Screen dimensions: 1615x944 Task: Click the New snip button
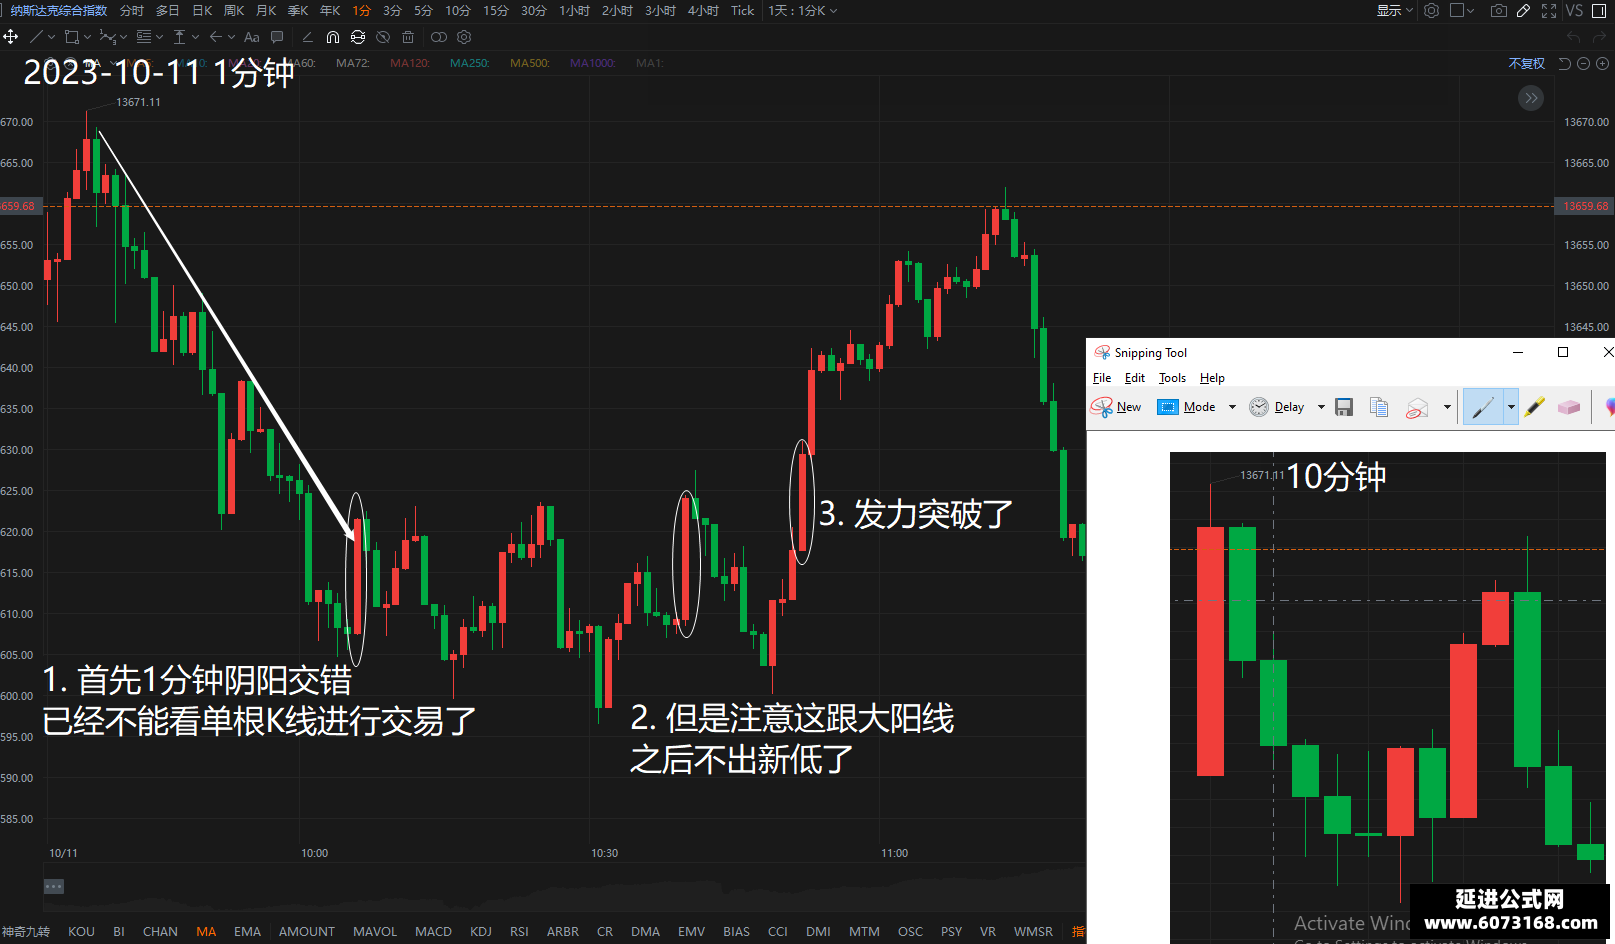point(1116,407)
